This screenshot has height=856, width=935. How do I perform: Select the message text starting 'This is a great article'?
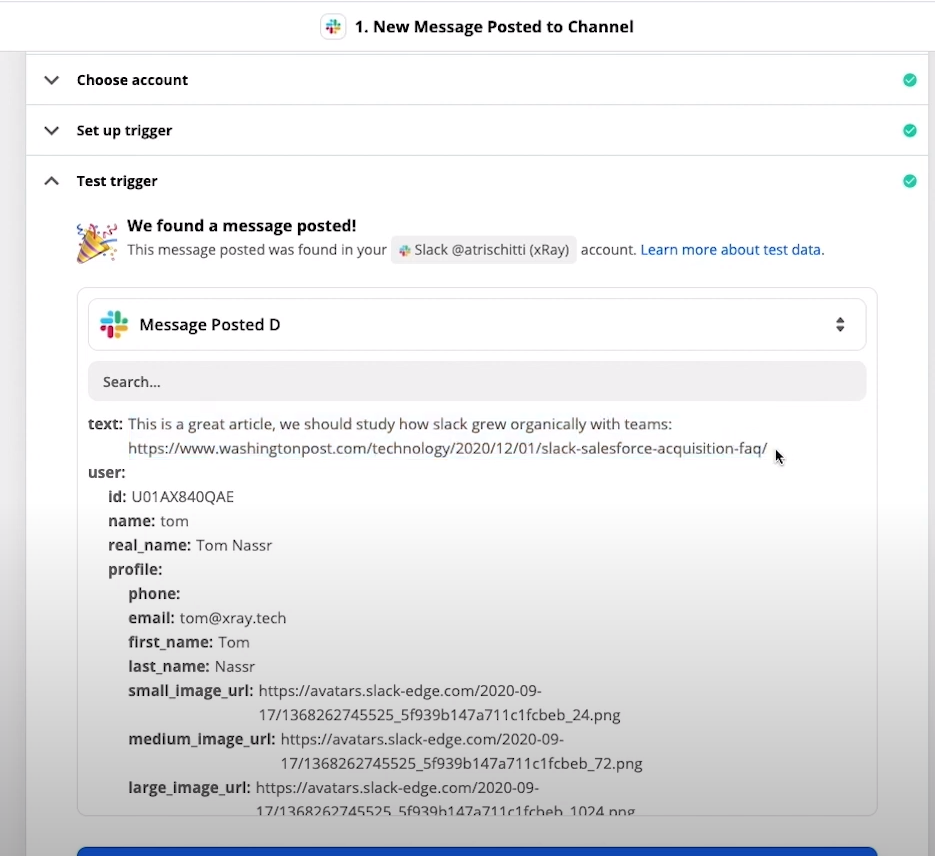pos(400,424)
